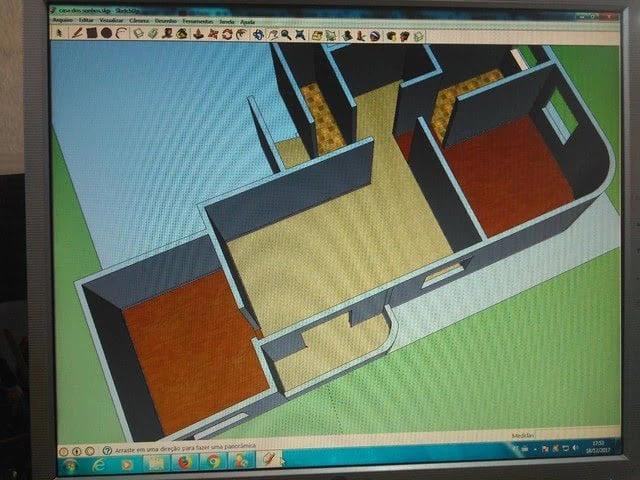This screenshot has width=640, height=480.
Task: Choose the Circle tool
Action: 107,33
